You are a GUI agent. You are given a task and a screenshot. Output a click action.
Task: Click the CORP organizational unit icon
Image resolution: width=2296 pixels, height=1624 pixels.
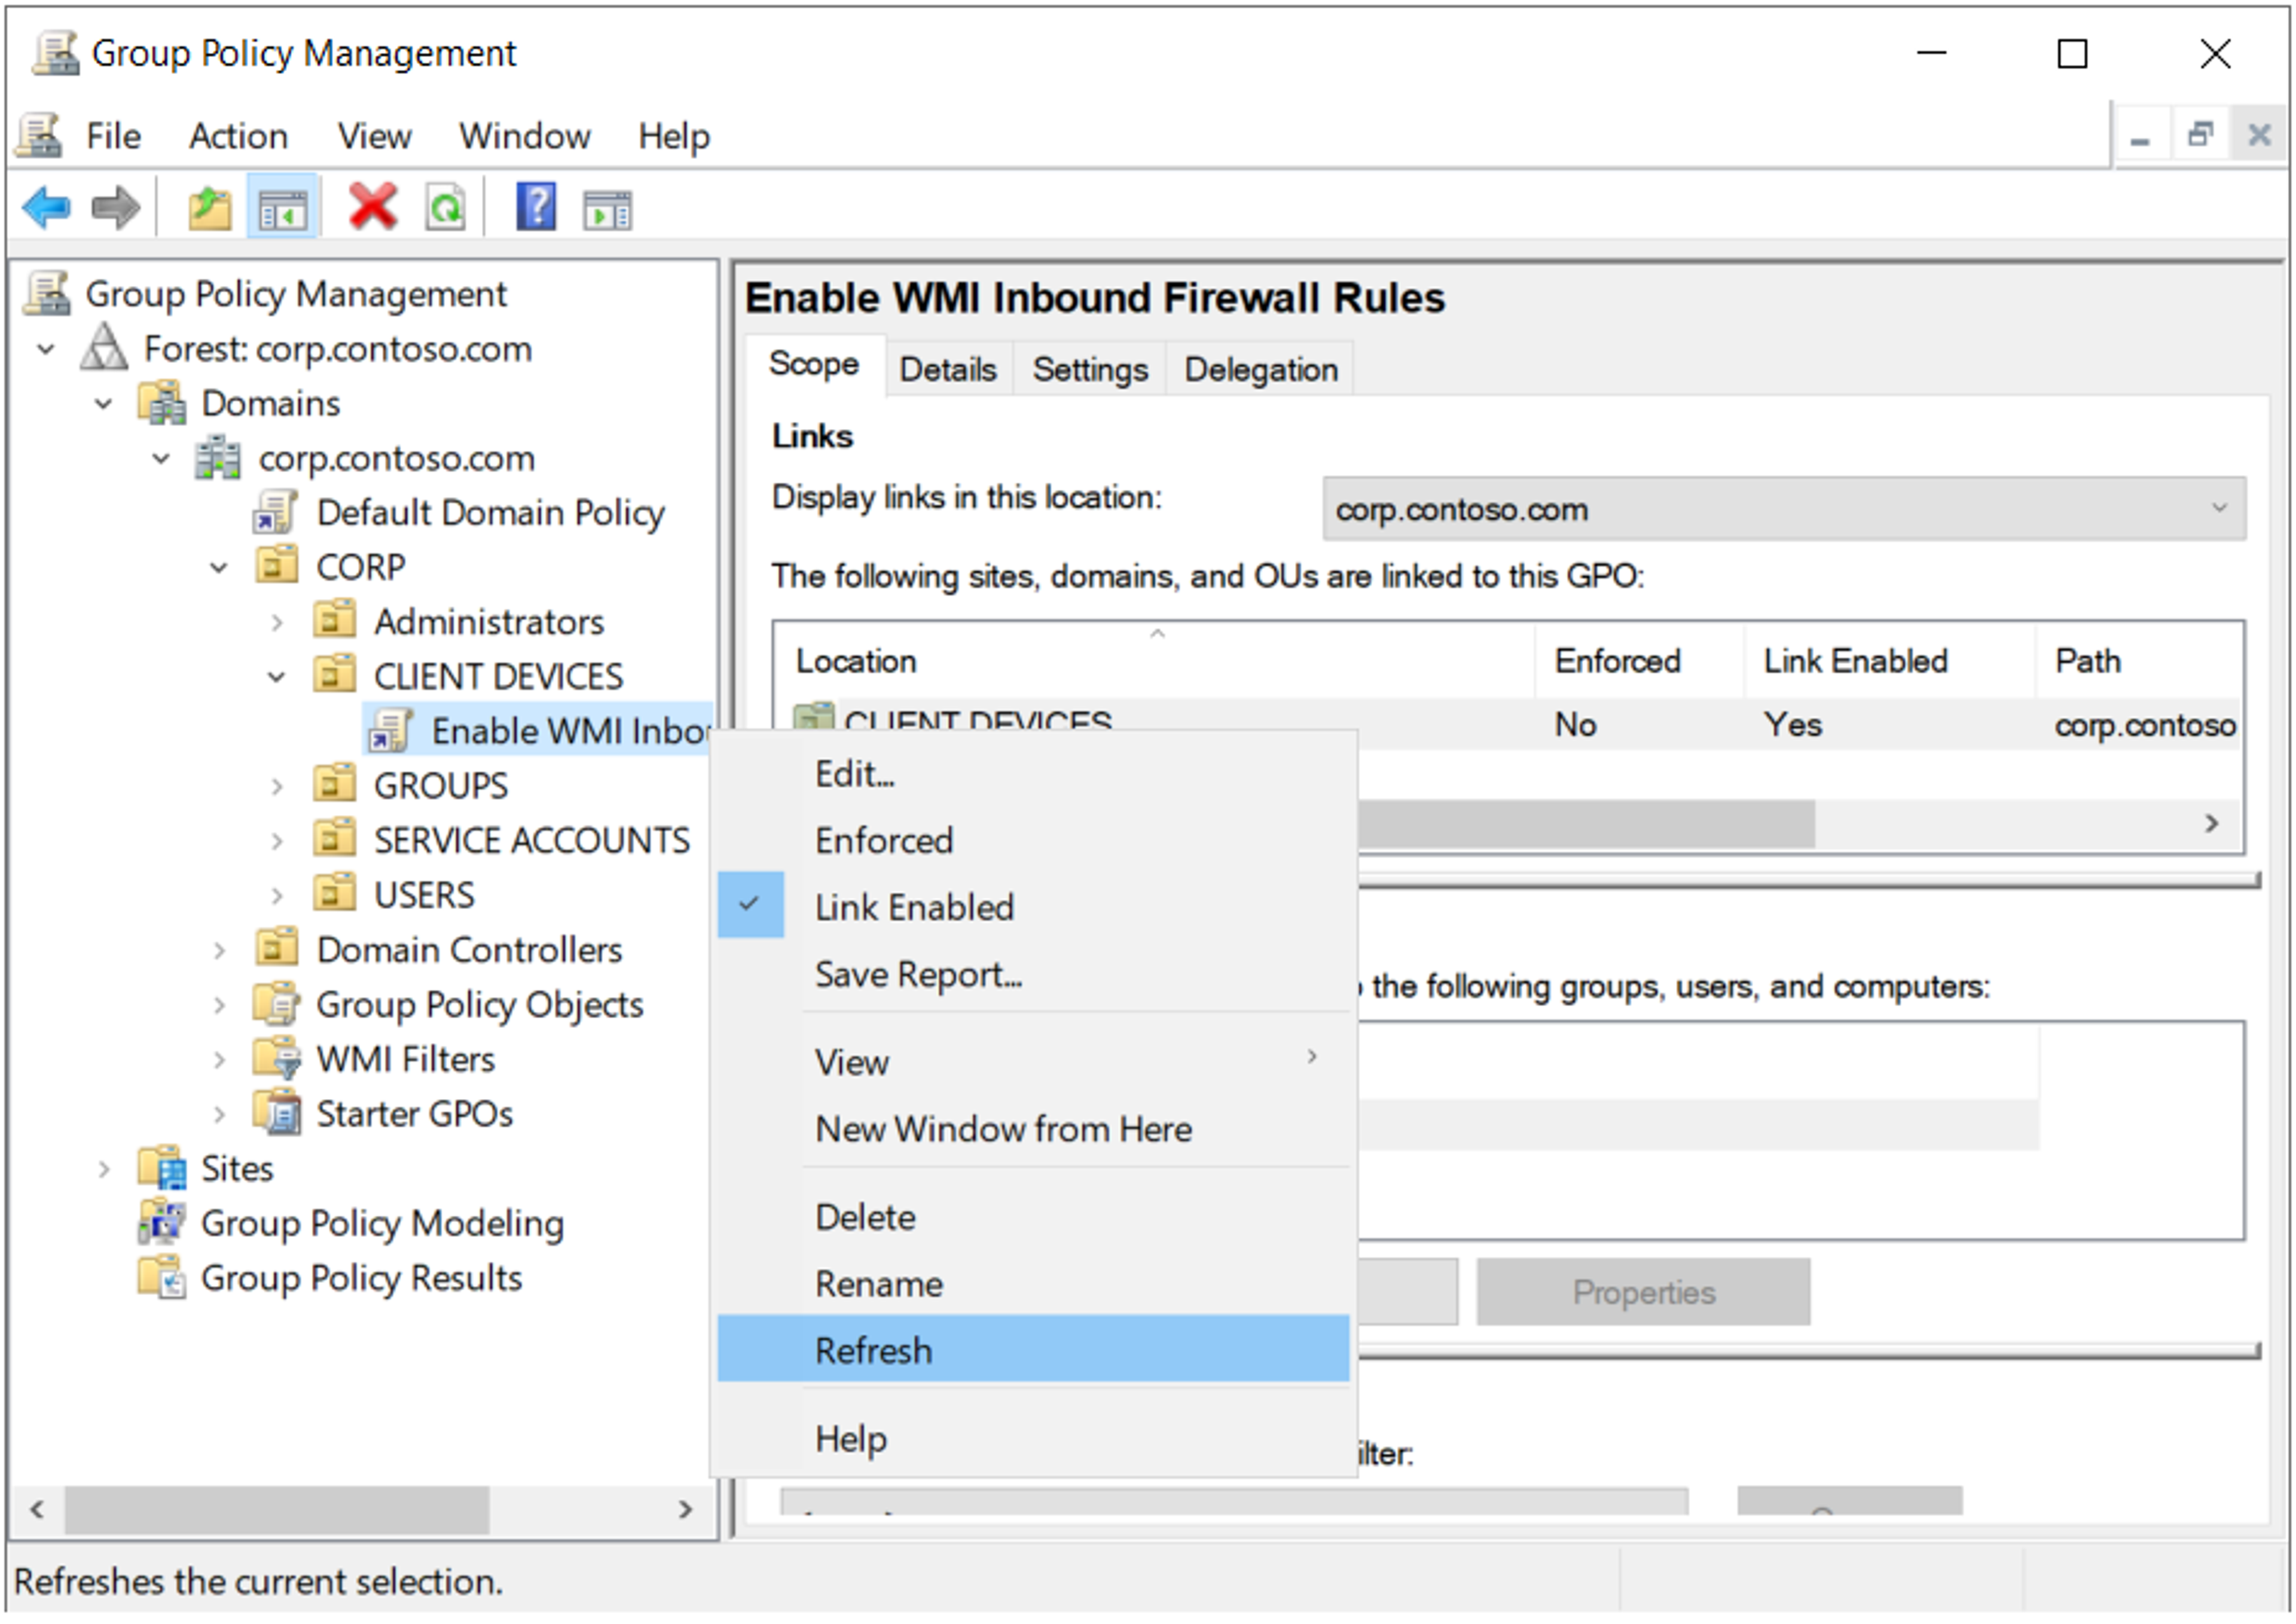277,566
